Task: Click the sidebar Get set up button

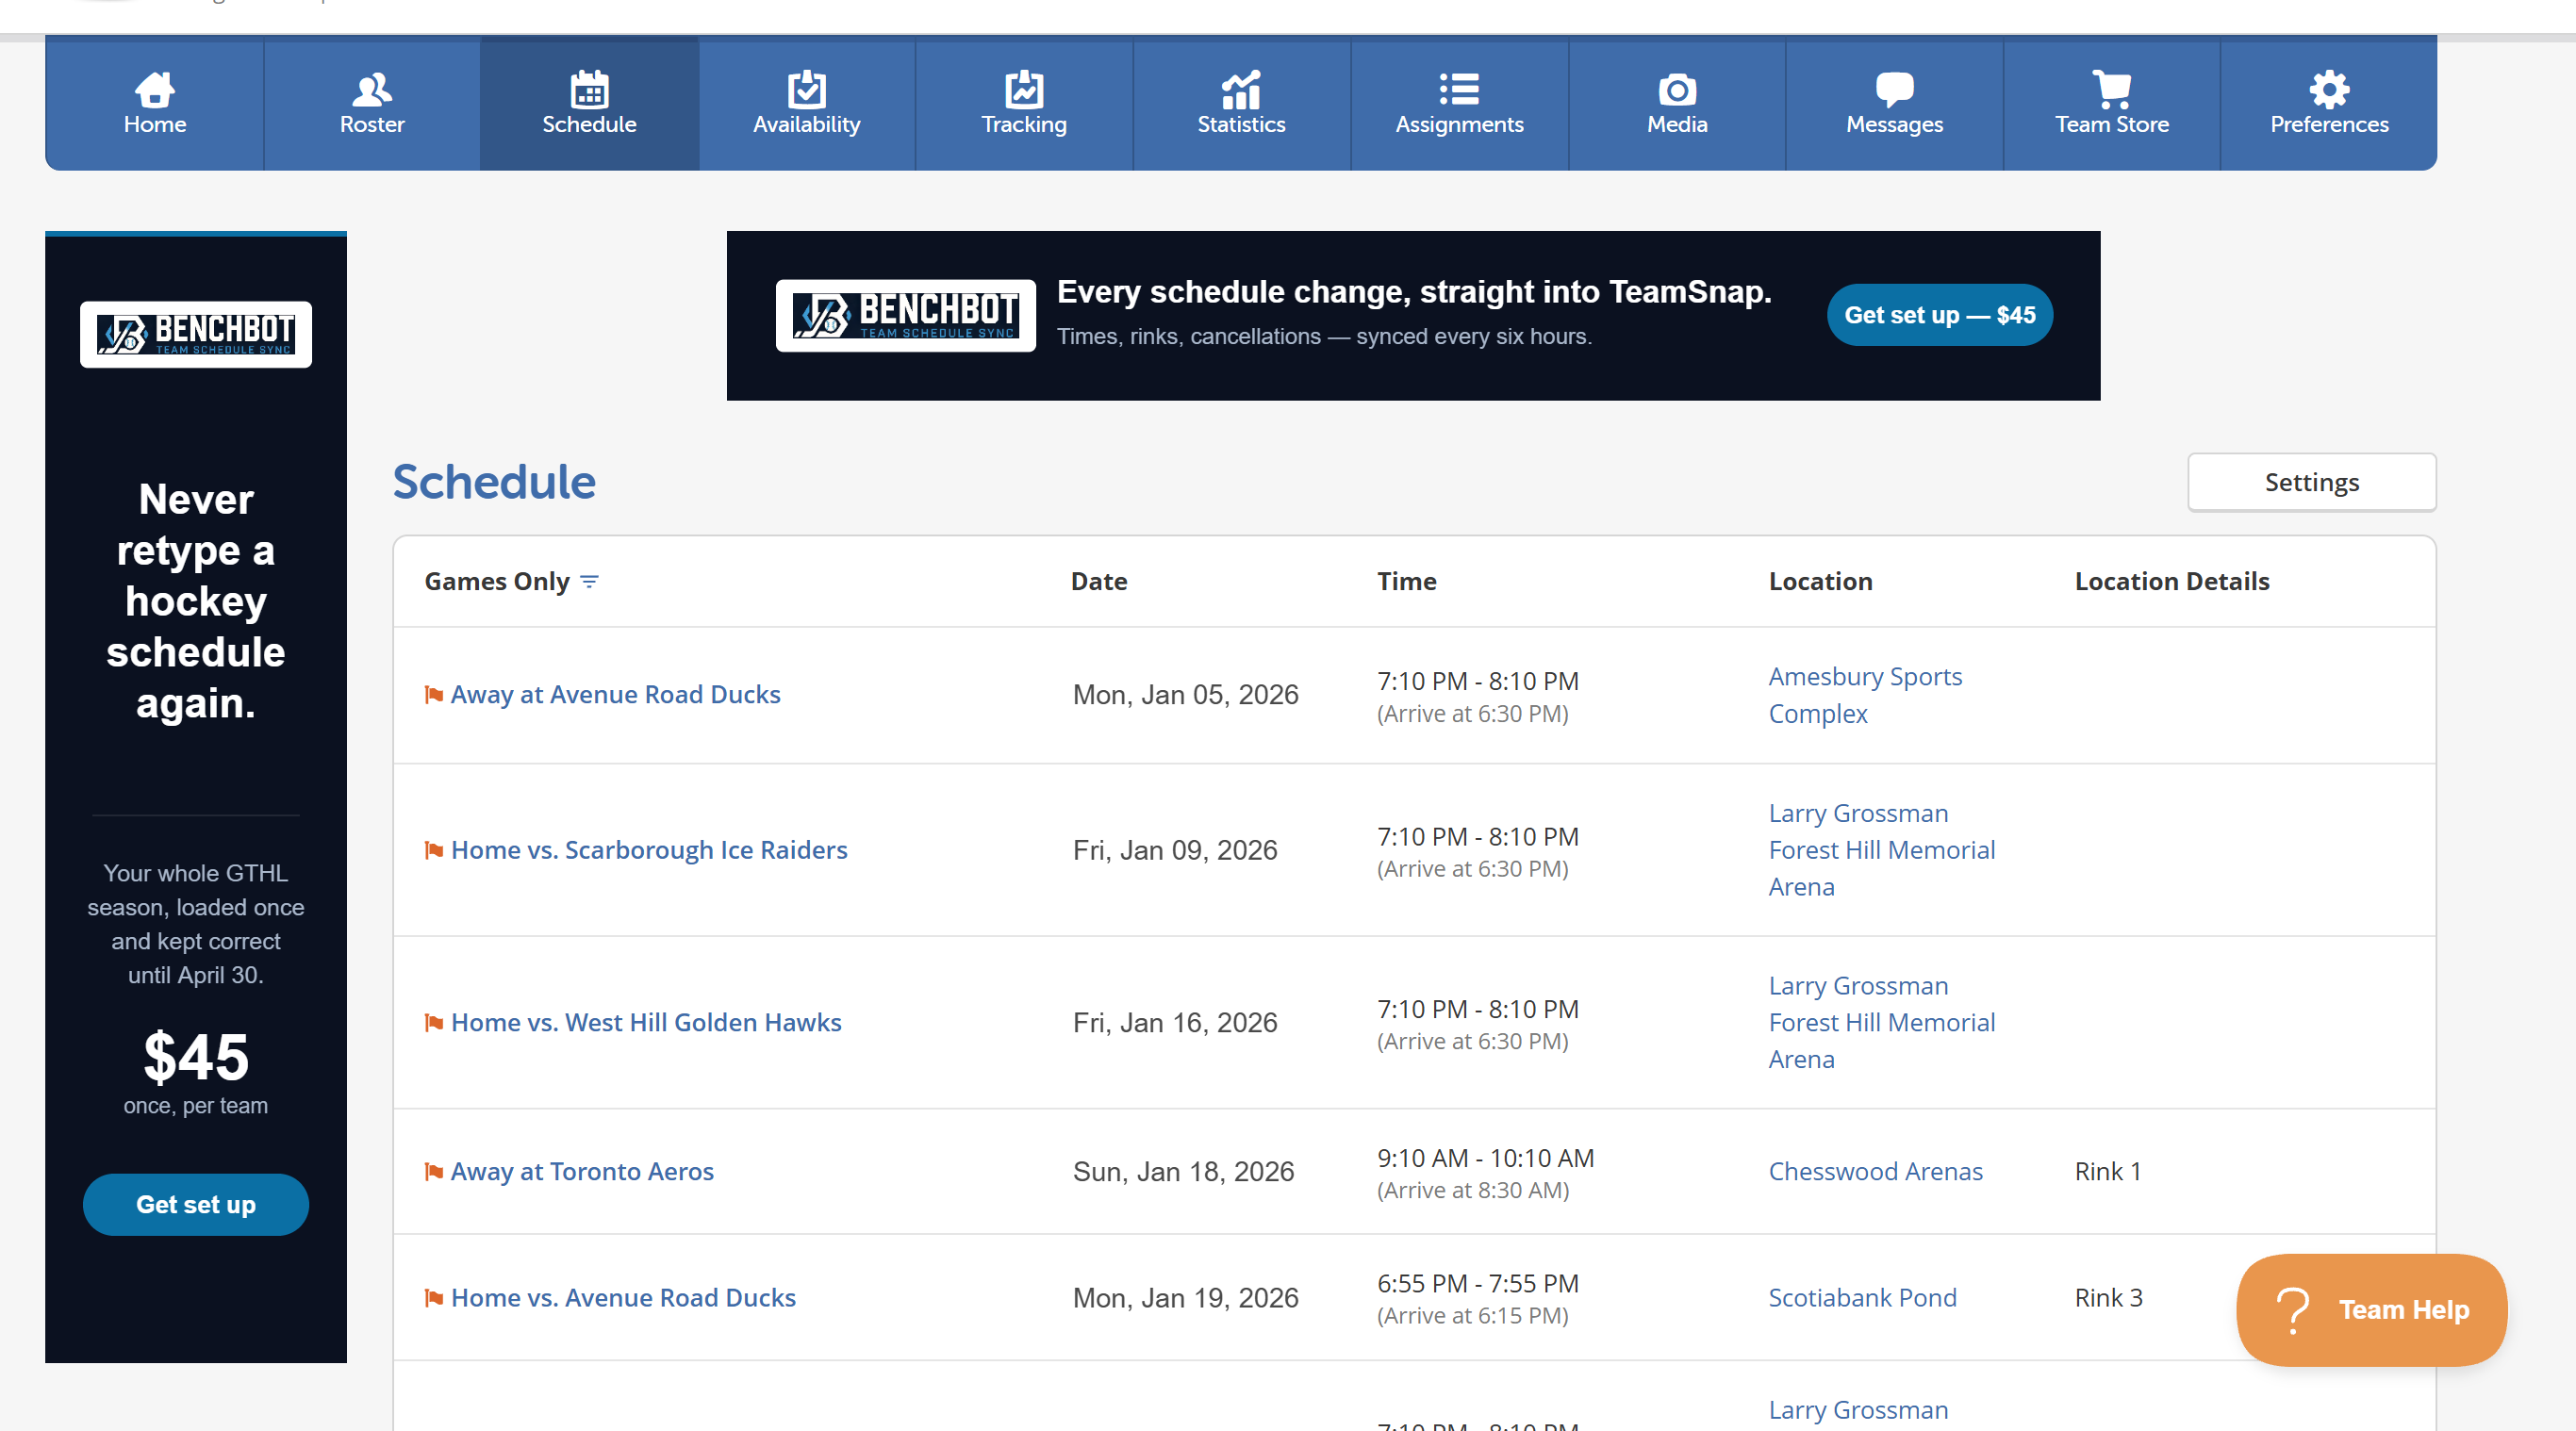Action: [196, 1204]
